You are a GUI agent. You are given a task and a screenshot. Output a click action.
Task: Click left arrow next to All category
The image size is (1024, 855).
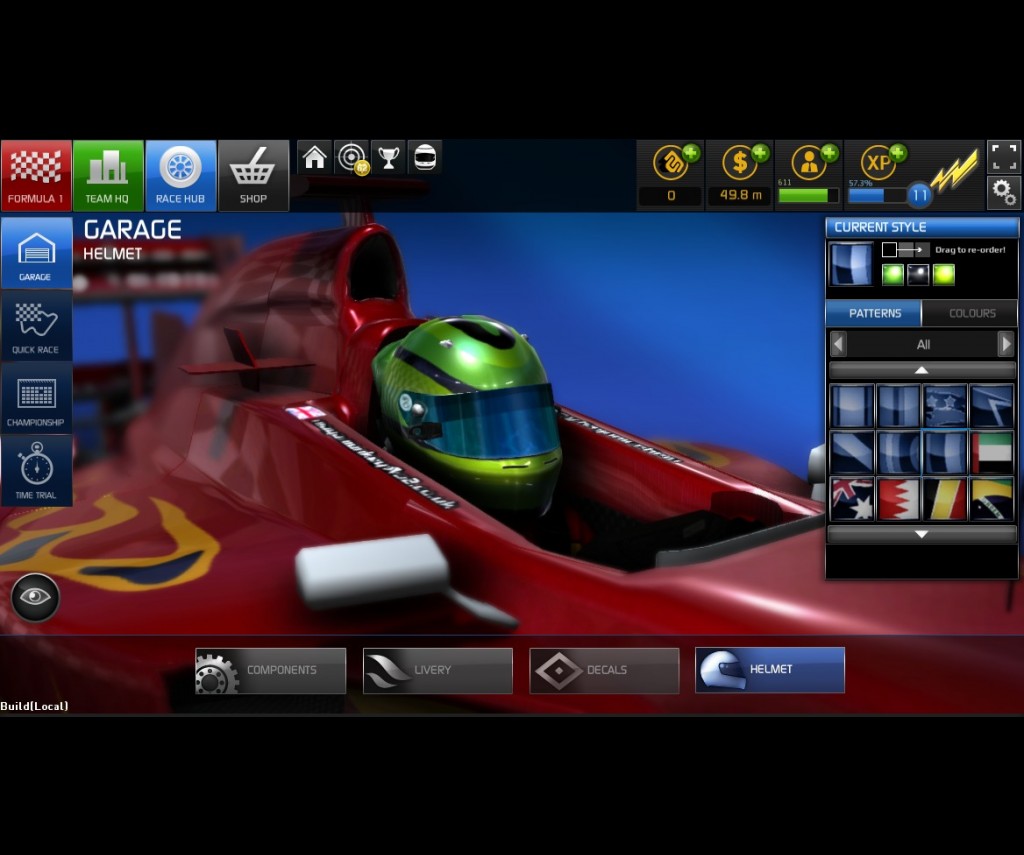(838, 344)
